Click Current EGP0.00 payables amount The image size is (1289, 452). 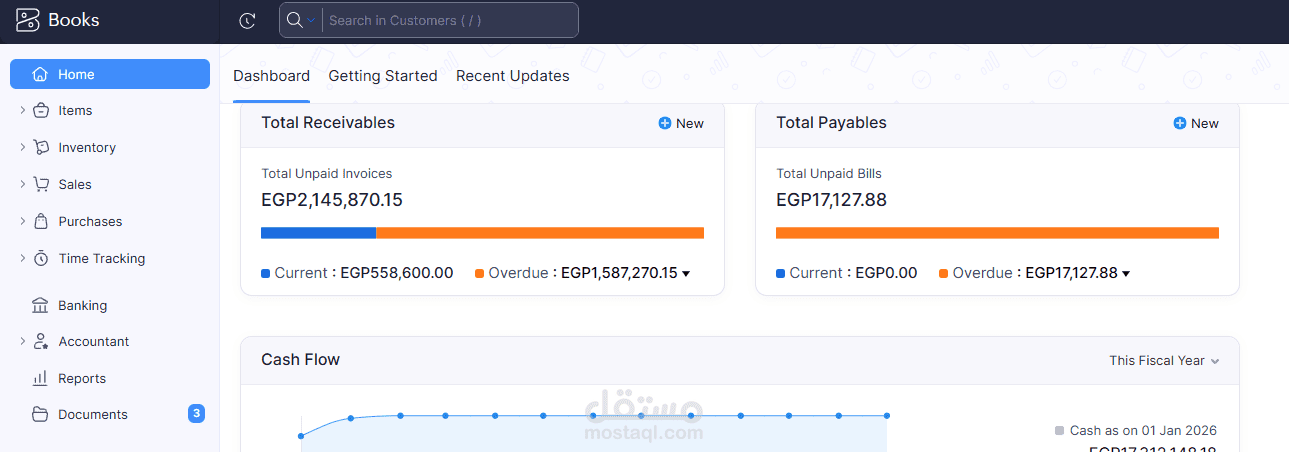tap(886, 273)
